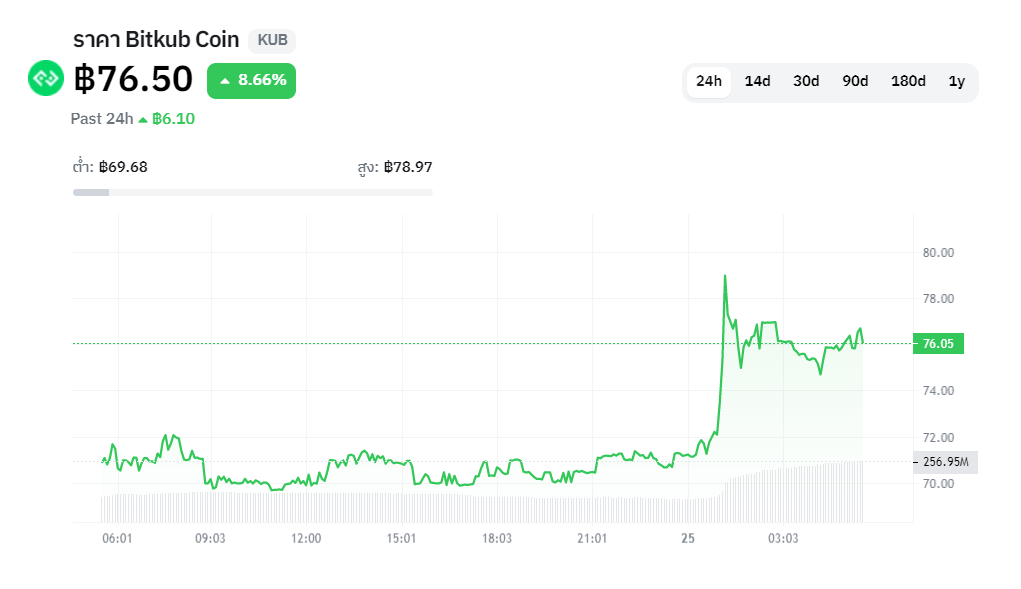This screenshot has width=1021, height=589.
Task: Click the high price ฿78.97 value
Action: pos(408,167)
